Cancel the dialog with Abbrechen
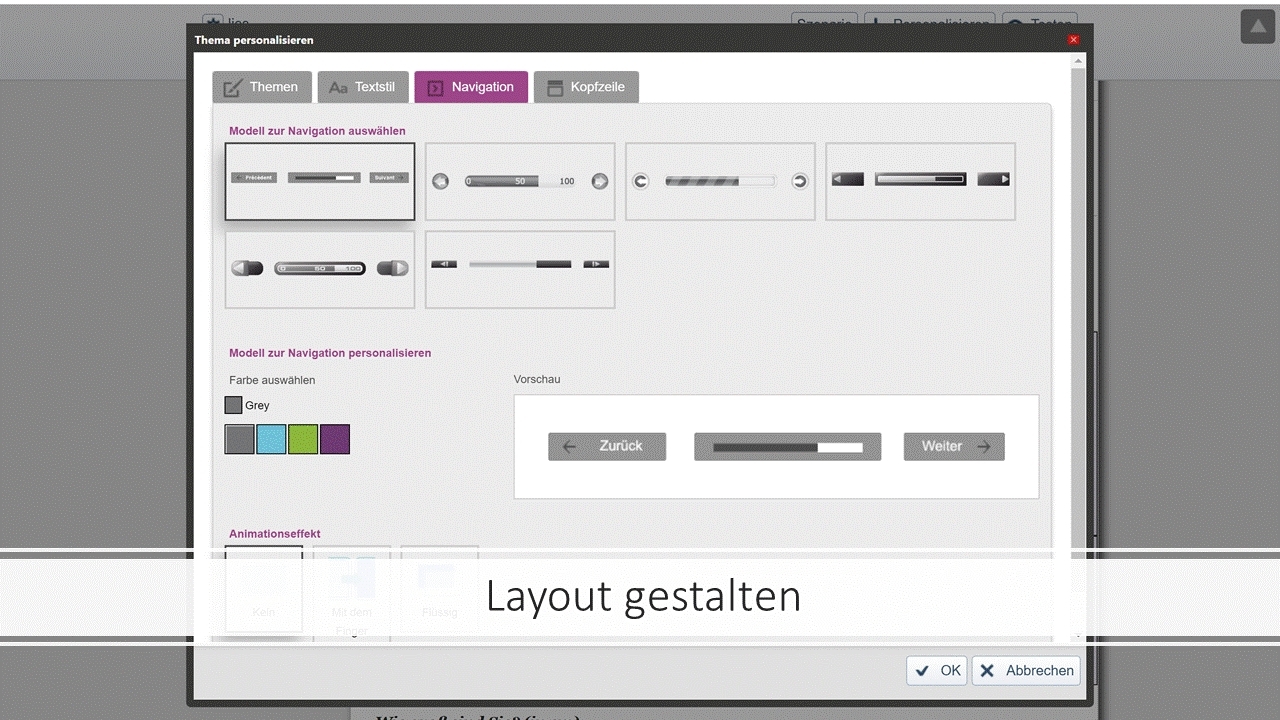1280x720 pixels. pos(1026,671)
